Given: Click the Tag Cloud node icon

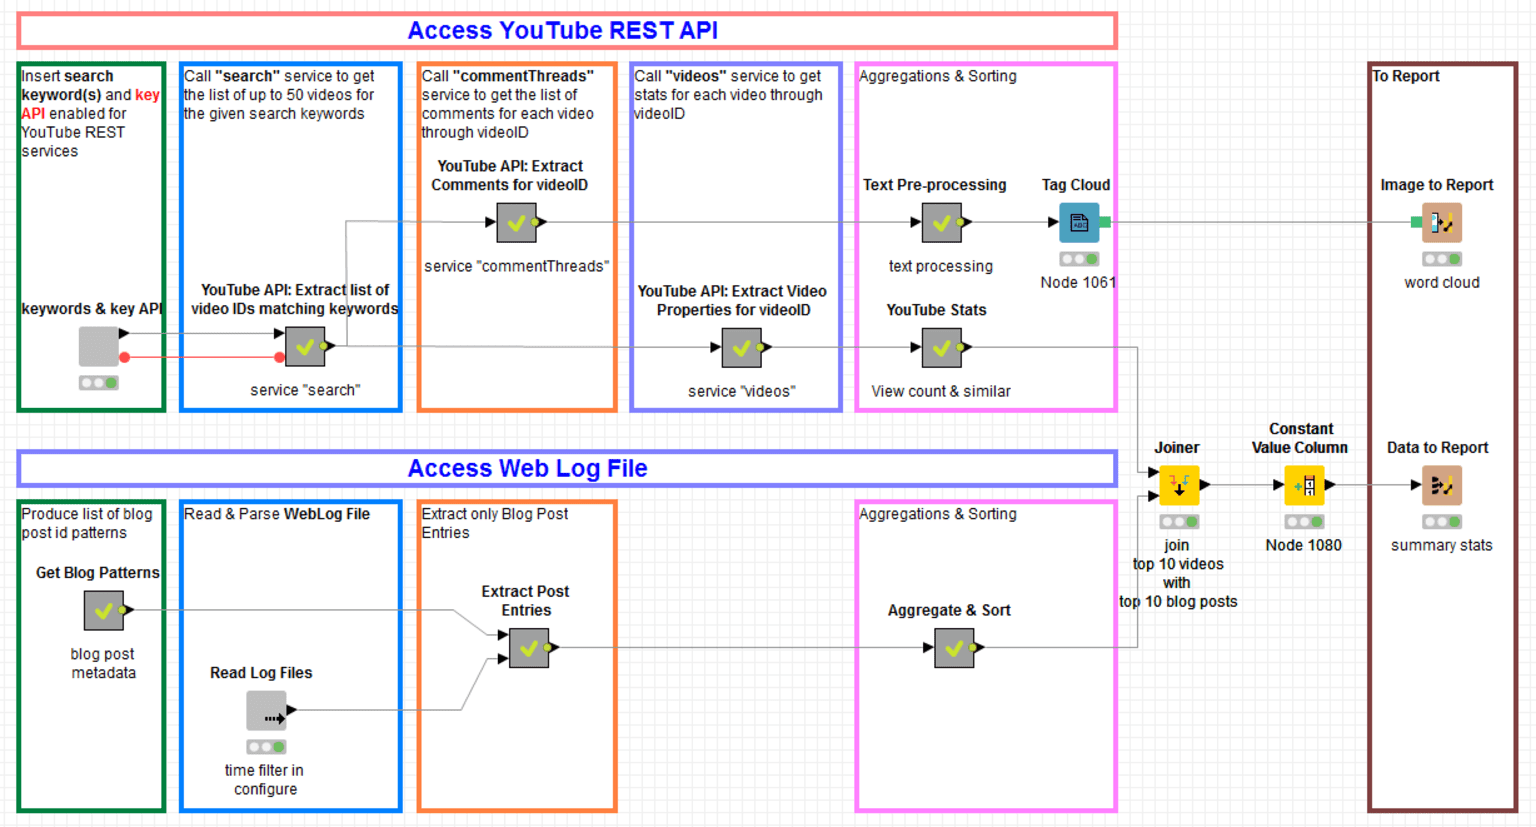Looking at the screenshot, I should pos(1079,222).
